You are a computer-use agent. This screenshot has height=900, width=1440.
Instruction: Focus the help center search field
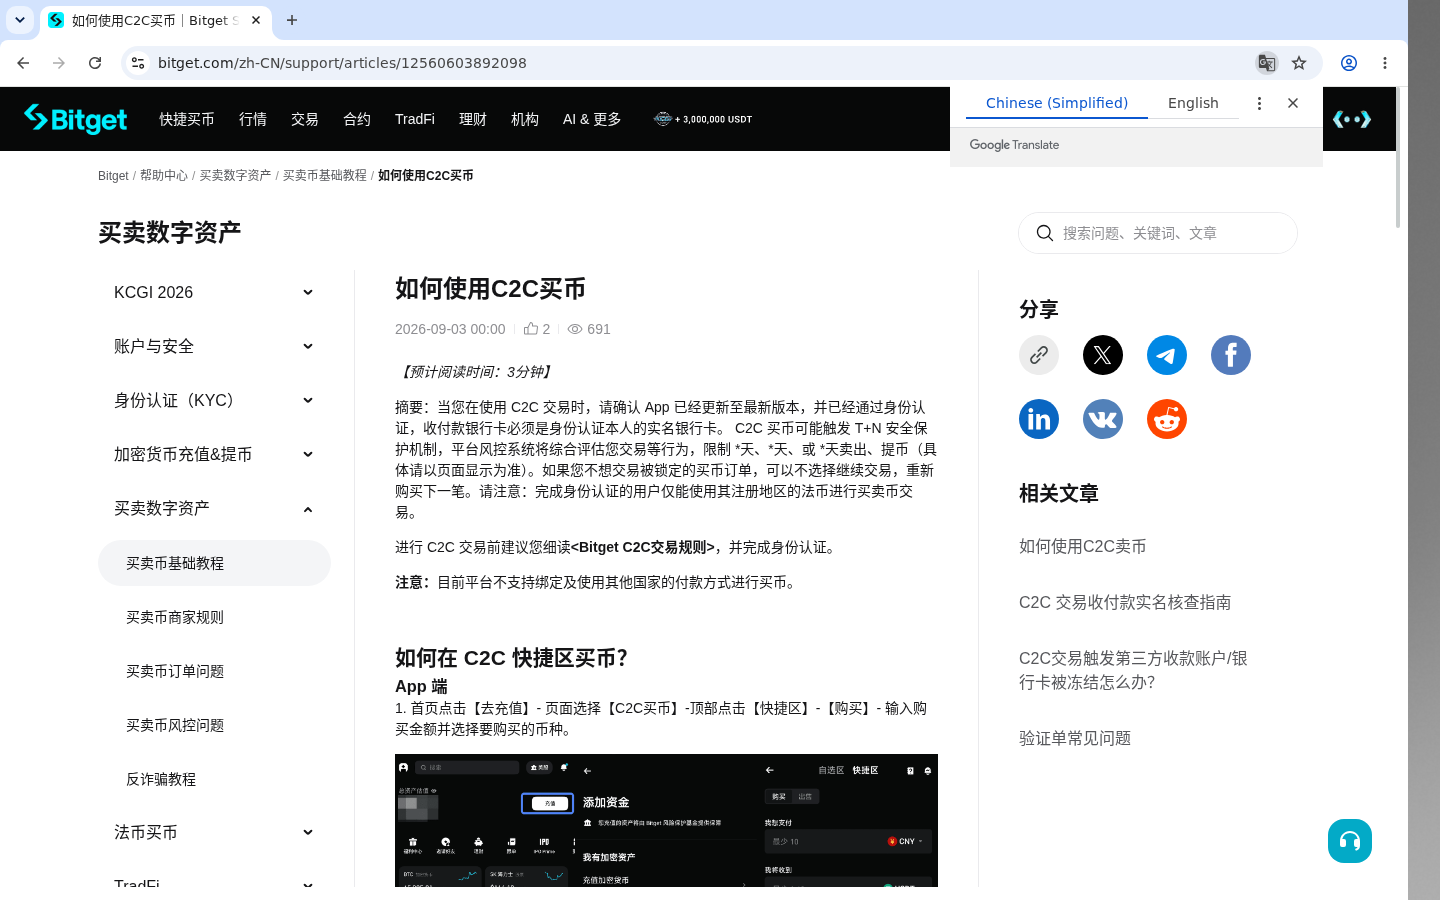(x=1158, y=233)
